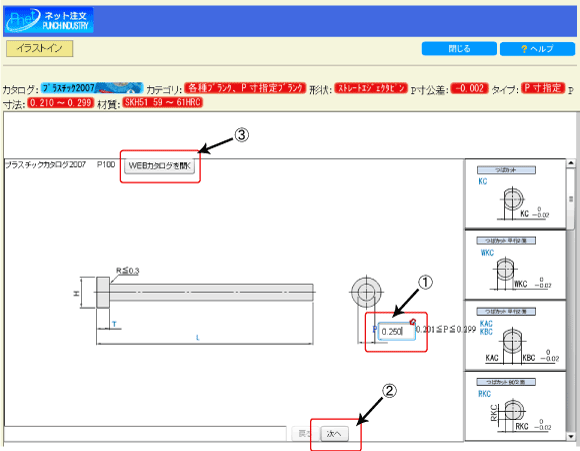The width and height of the screenshot is (580, 451).
Task: Click the -0.002 P tolerance tag
Action: (x=469, y=88)
